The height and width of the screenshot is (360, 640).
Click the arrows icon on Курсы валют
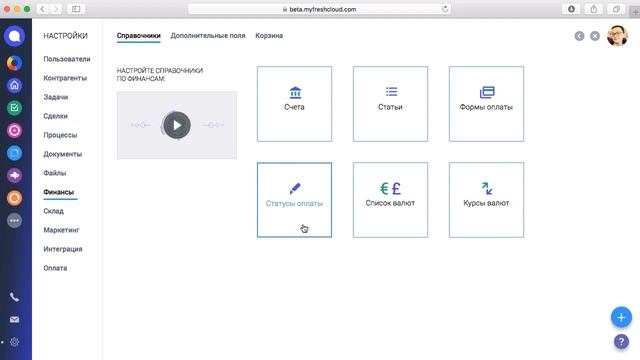(x=487, y=188)
